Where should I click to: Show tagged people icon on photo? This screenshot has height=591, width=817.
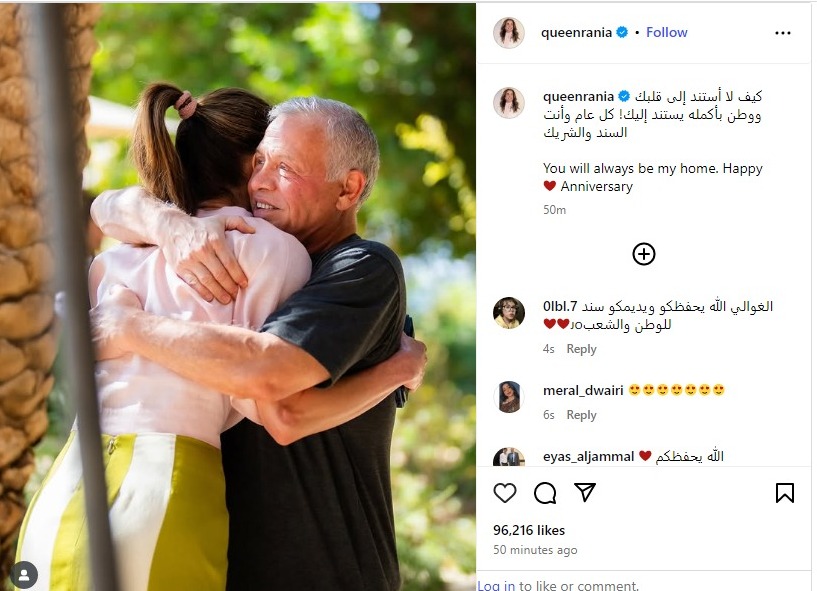click(24, 574)
